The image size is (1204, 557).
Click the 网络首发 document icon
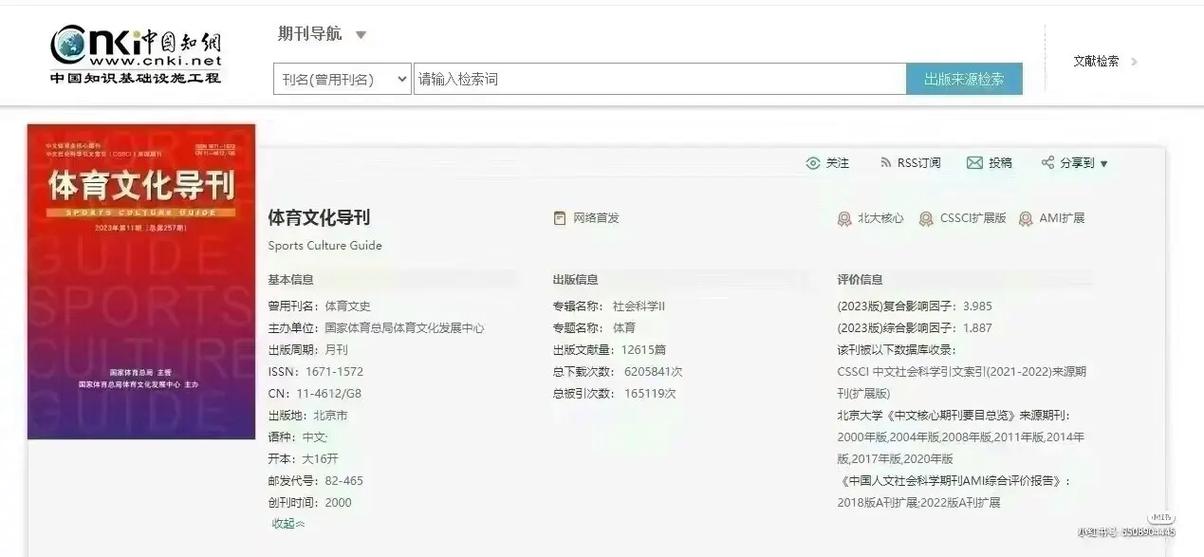pyautogui.click(x=559, y=218)
